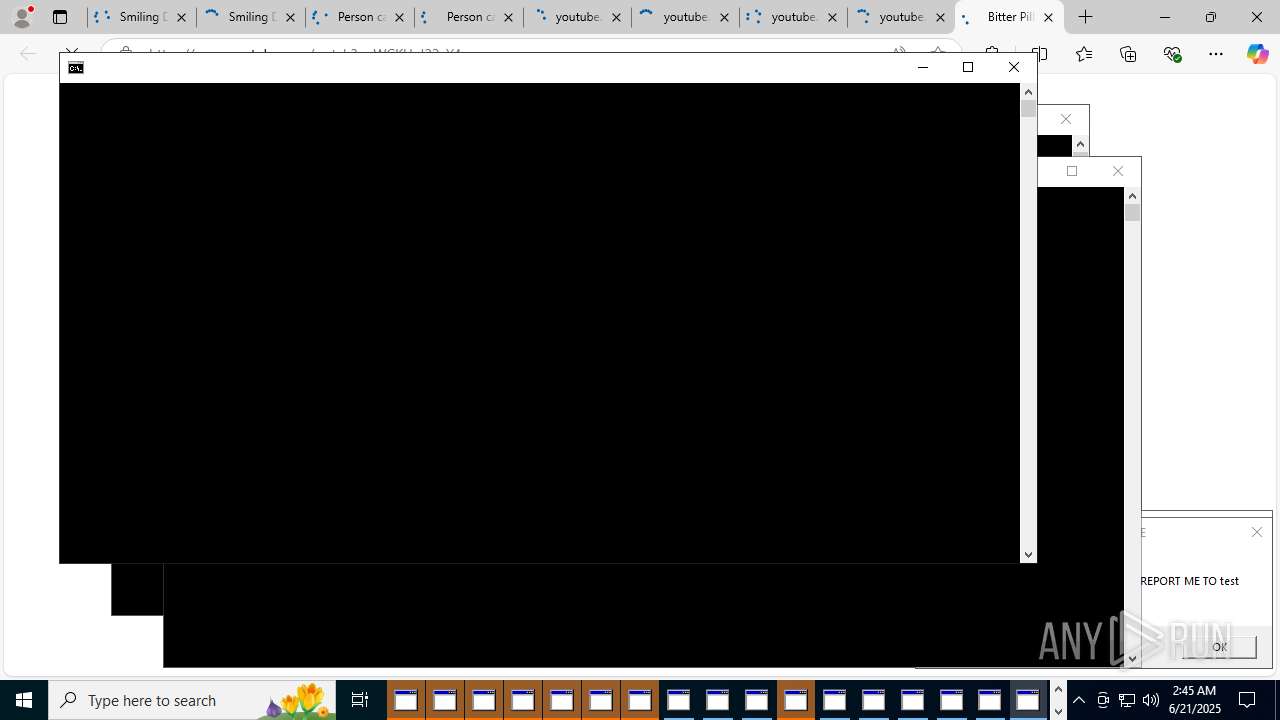The height and width of the screenshot is (720, 1280).
Task: Open Task View on the taskbar
Action: [360, 700]
